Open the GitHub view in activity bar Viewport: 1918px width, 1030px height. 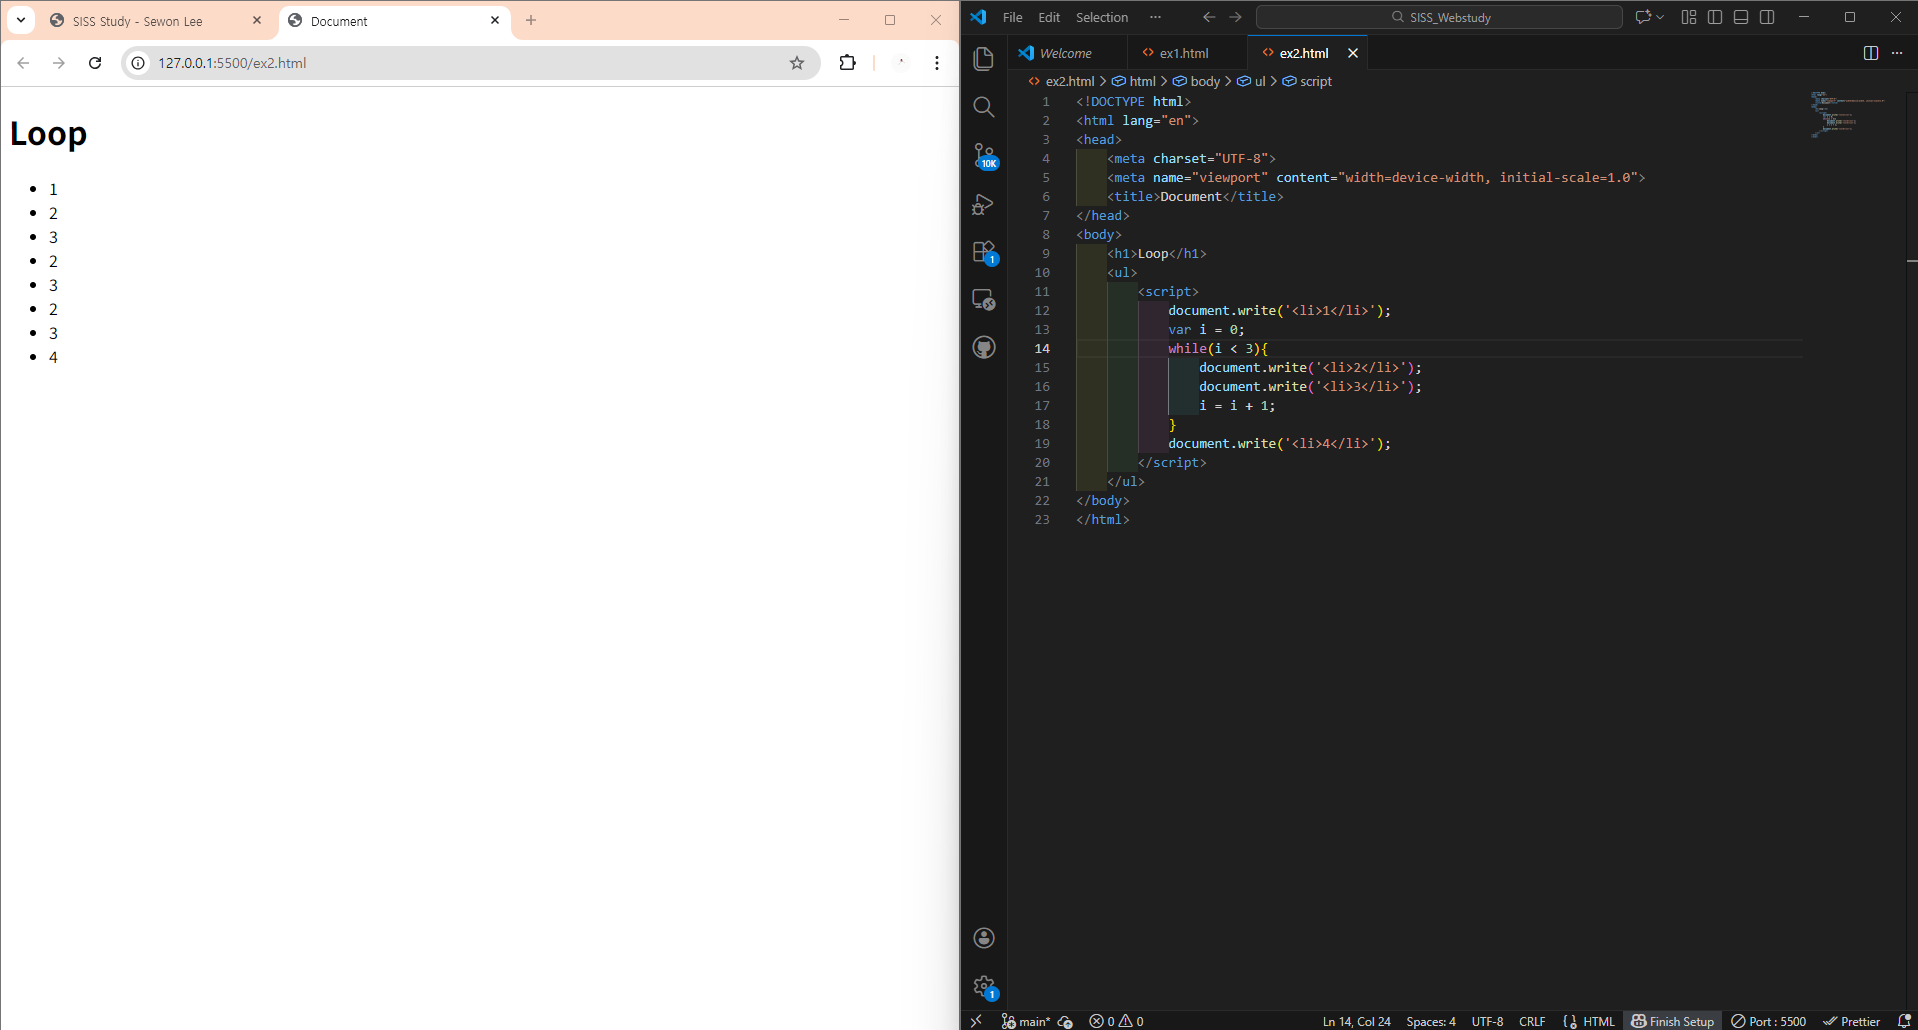click(x=984, y=348)
